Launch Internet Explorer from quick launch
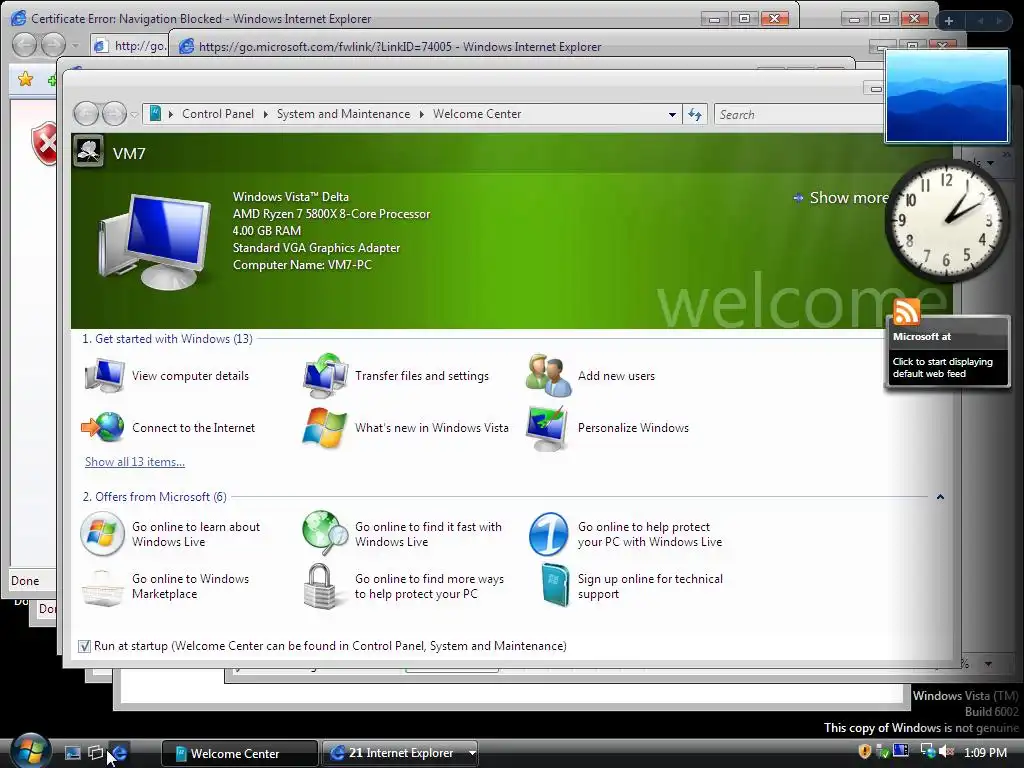 pos(119,753)
